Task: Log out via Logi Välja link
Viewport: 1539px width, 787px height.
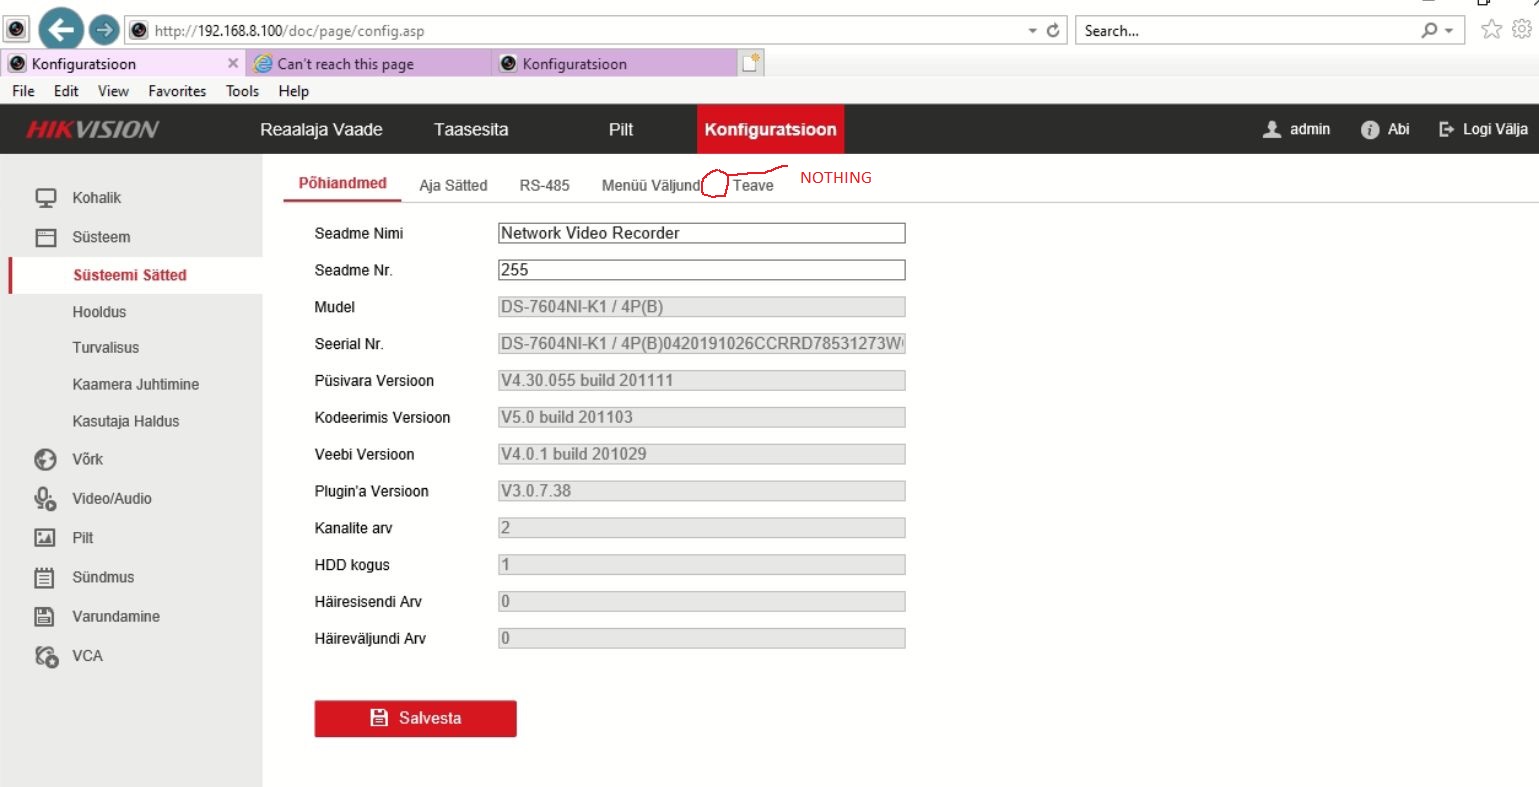Action: coord(1484,129)
